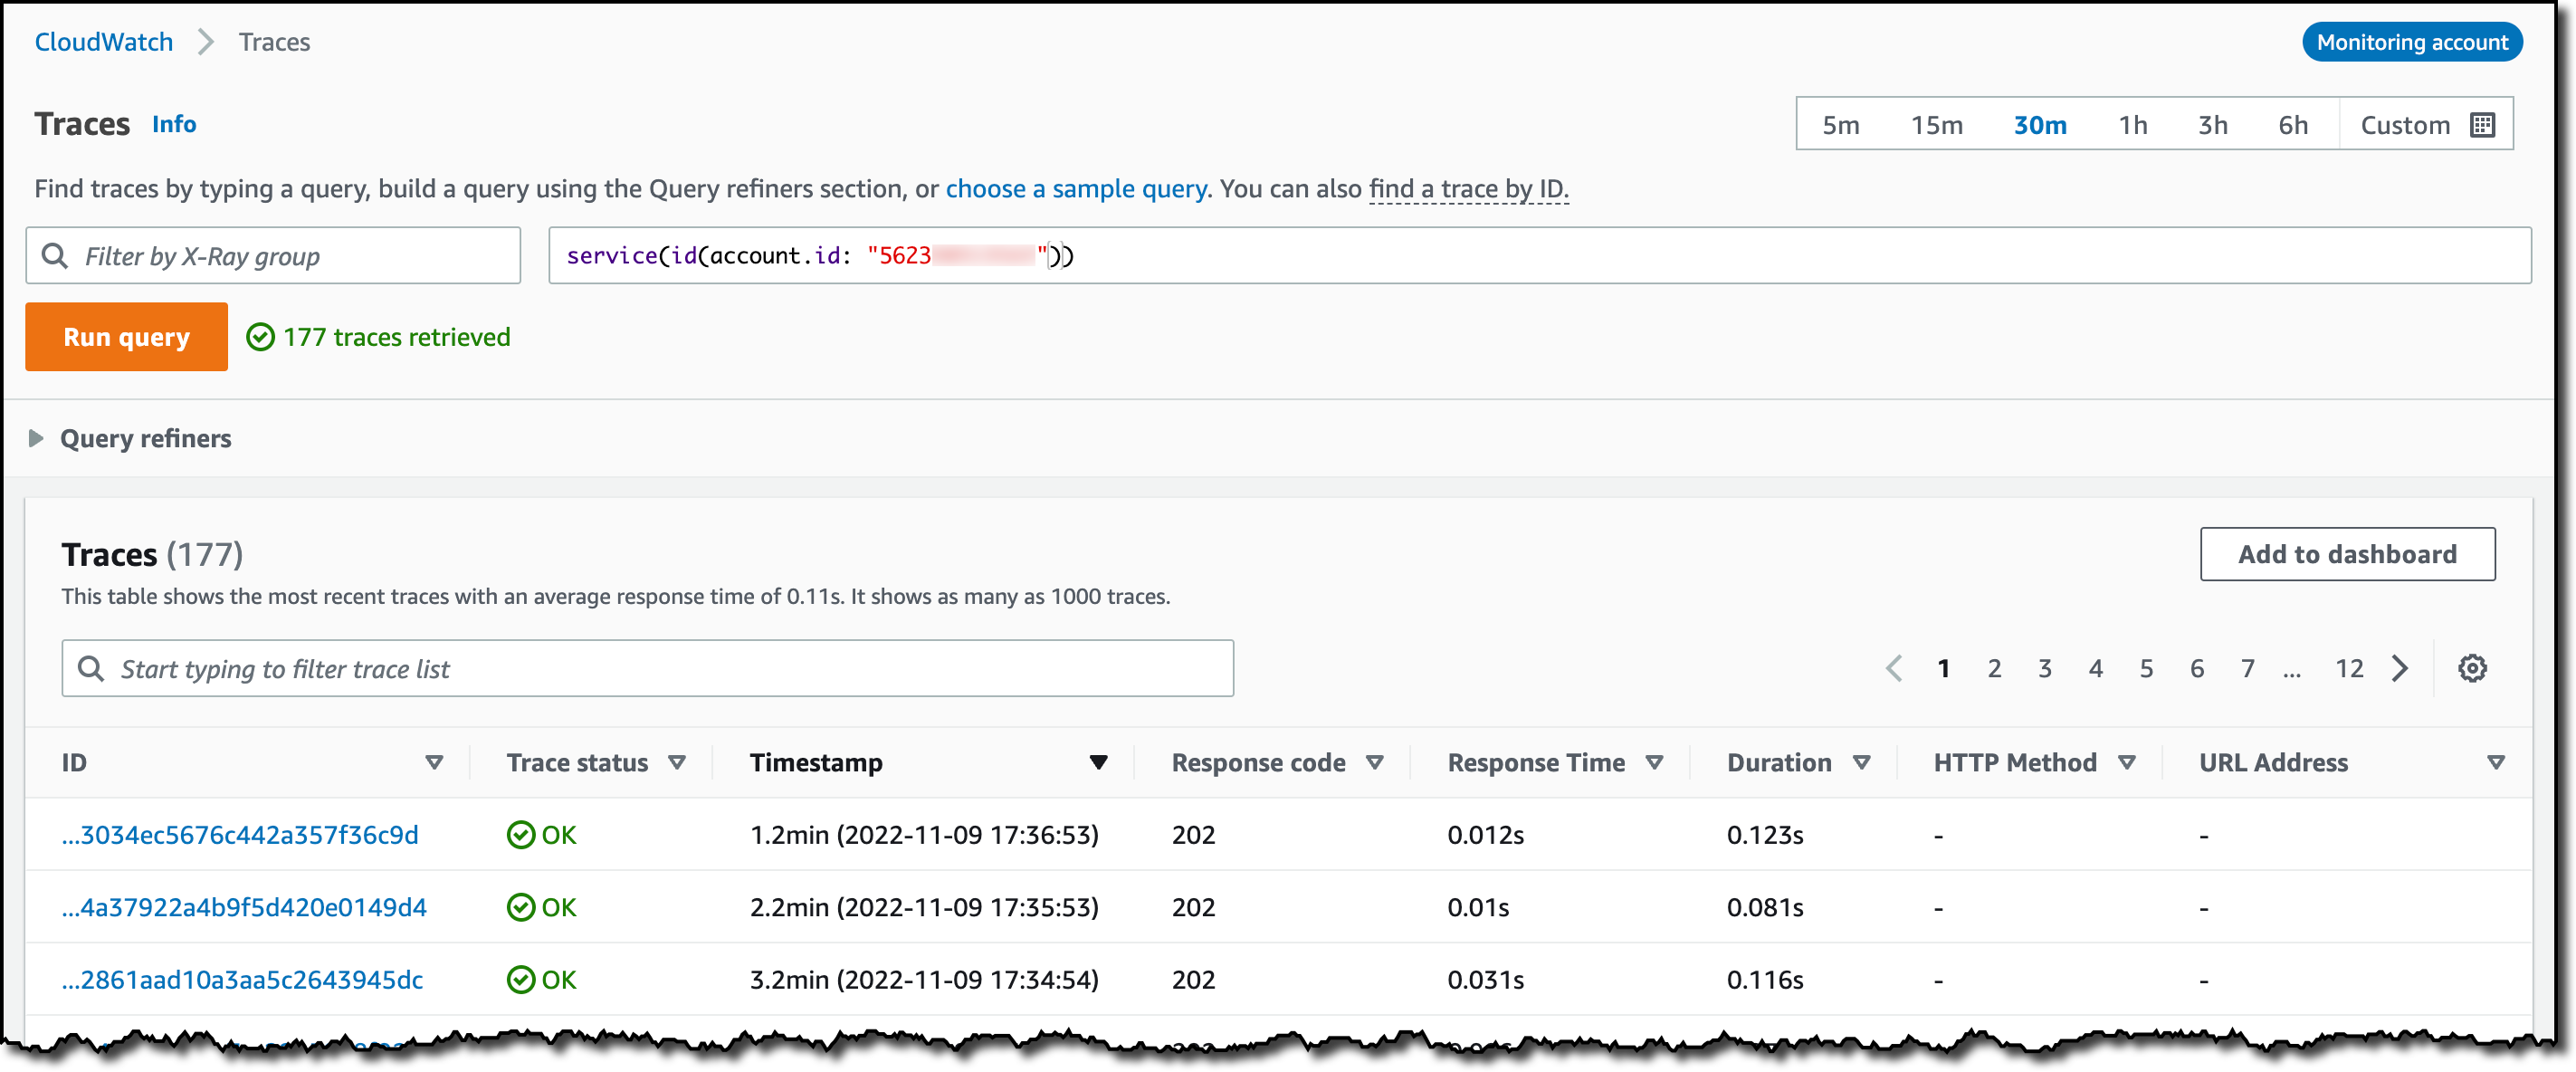This screenshot has height=1072, width=2576.
Task: Sort by URL Address arrow
Action: click(x=2495, y=762)
